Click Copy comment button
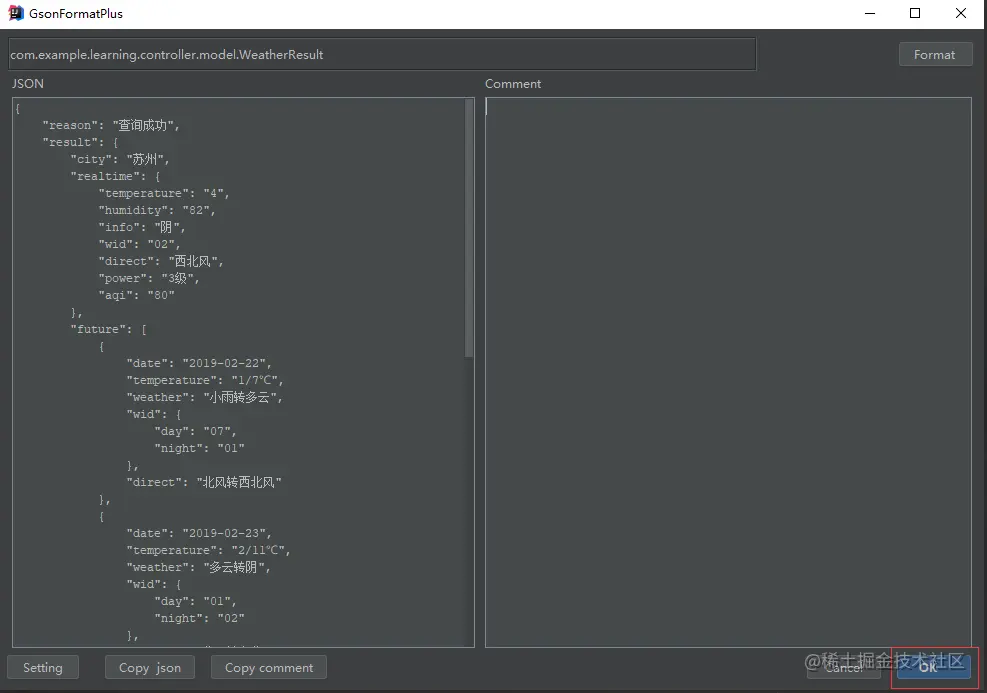 coord(269,668)
